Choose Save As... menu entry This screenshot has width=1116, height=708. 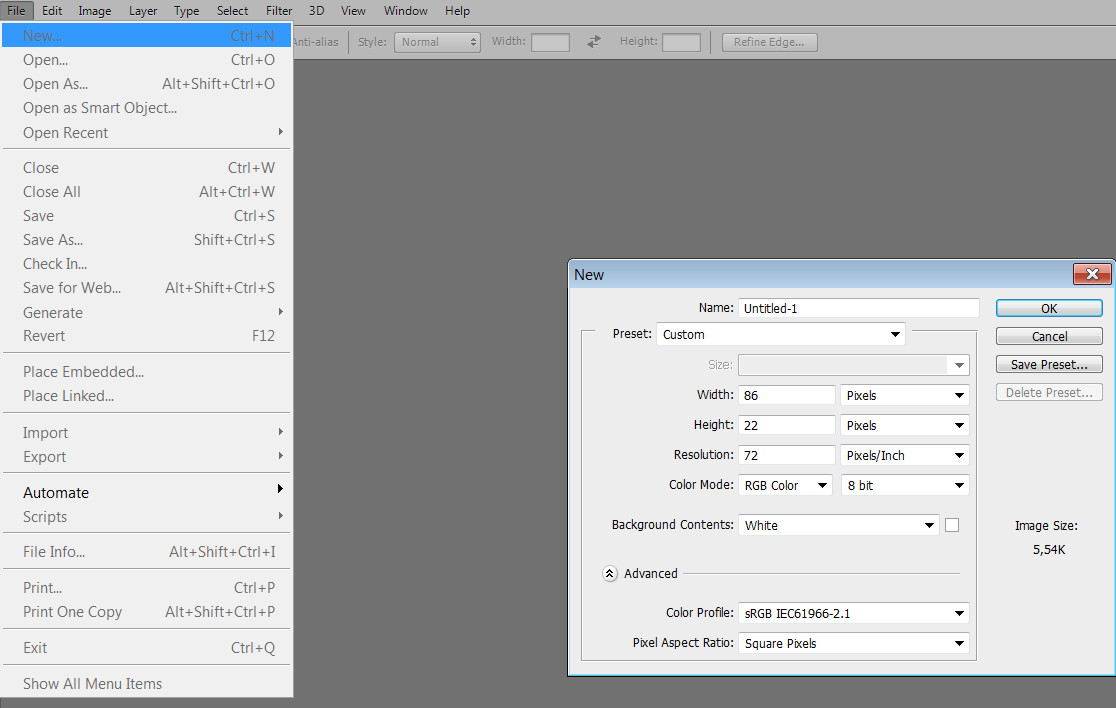[147, 240]
